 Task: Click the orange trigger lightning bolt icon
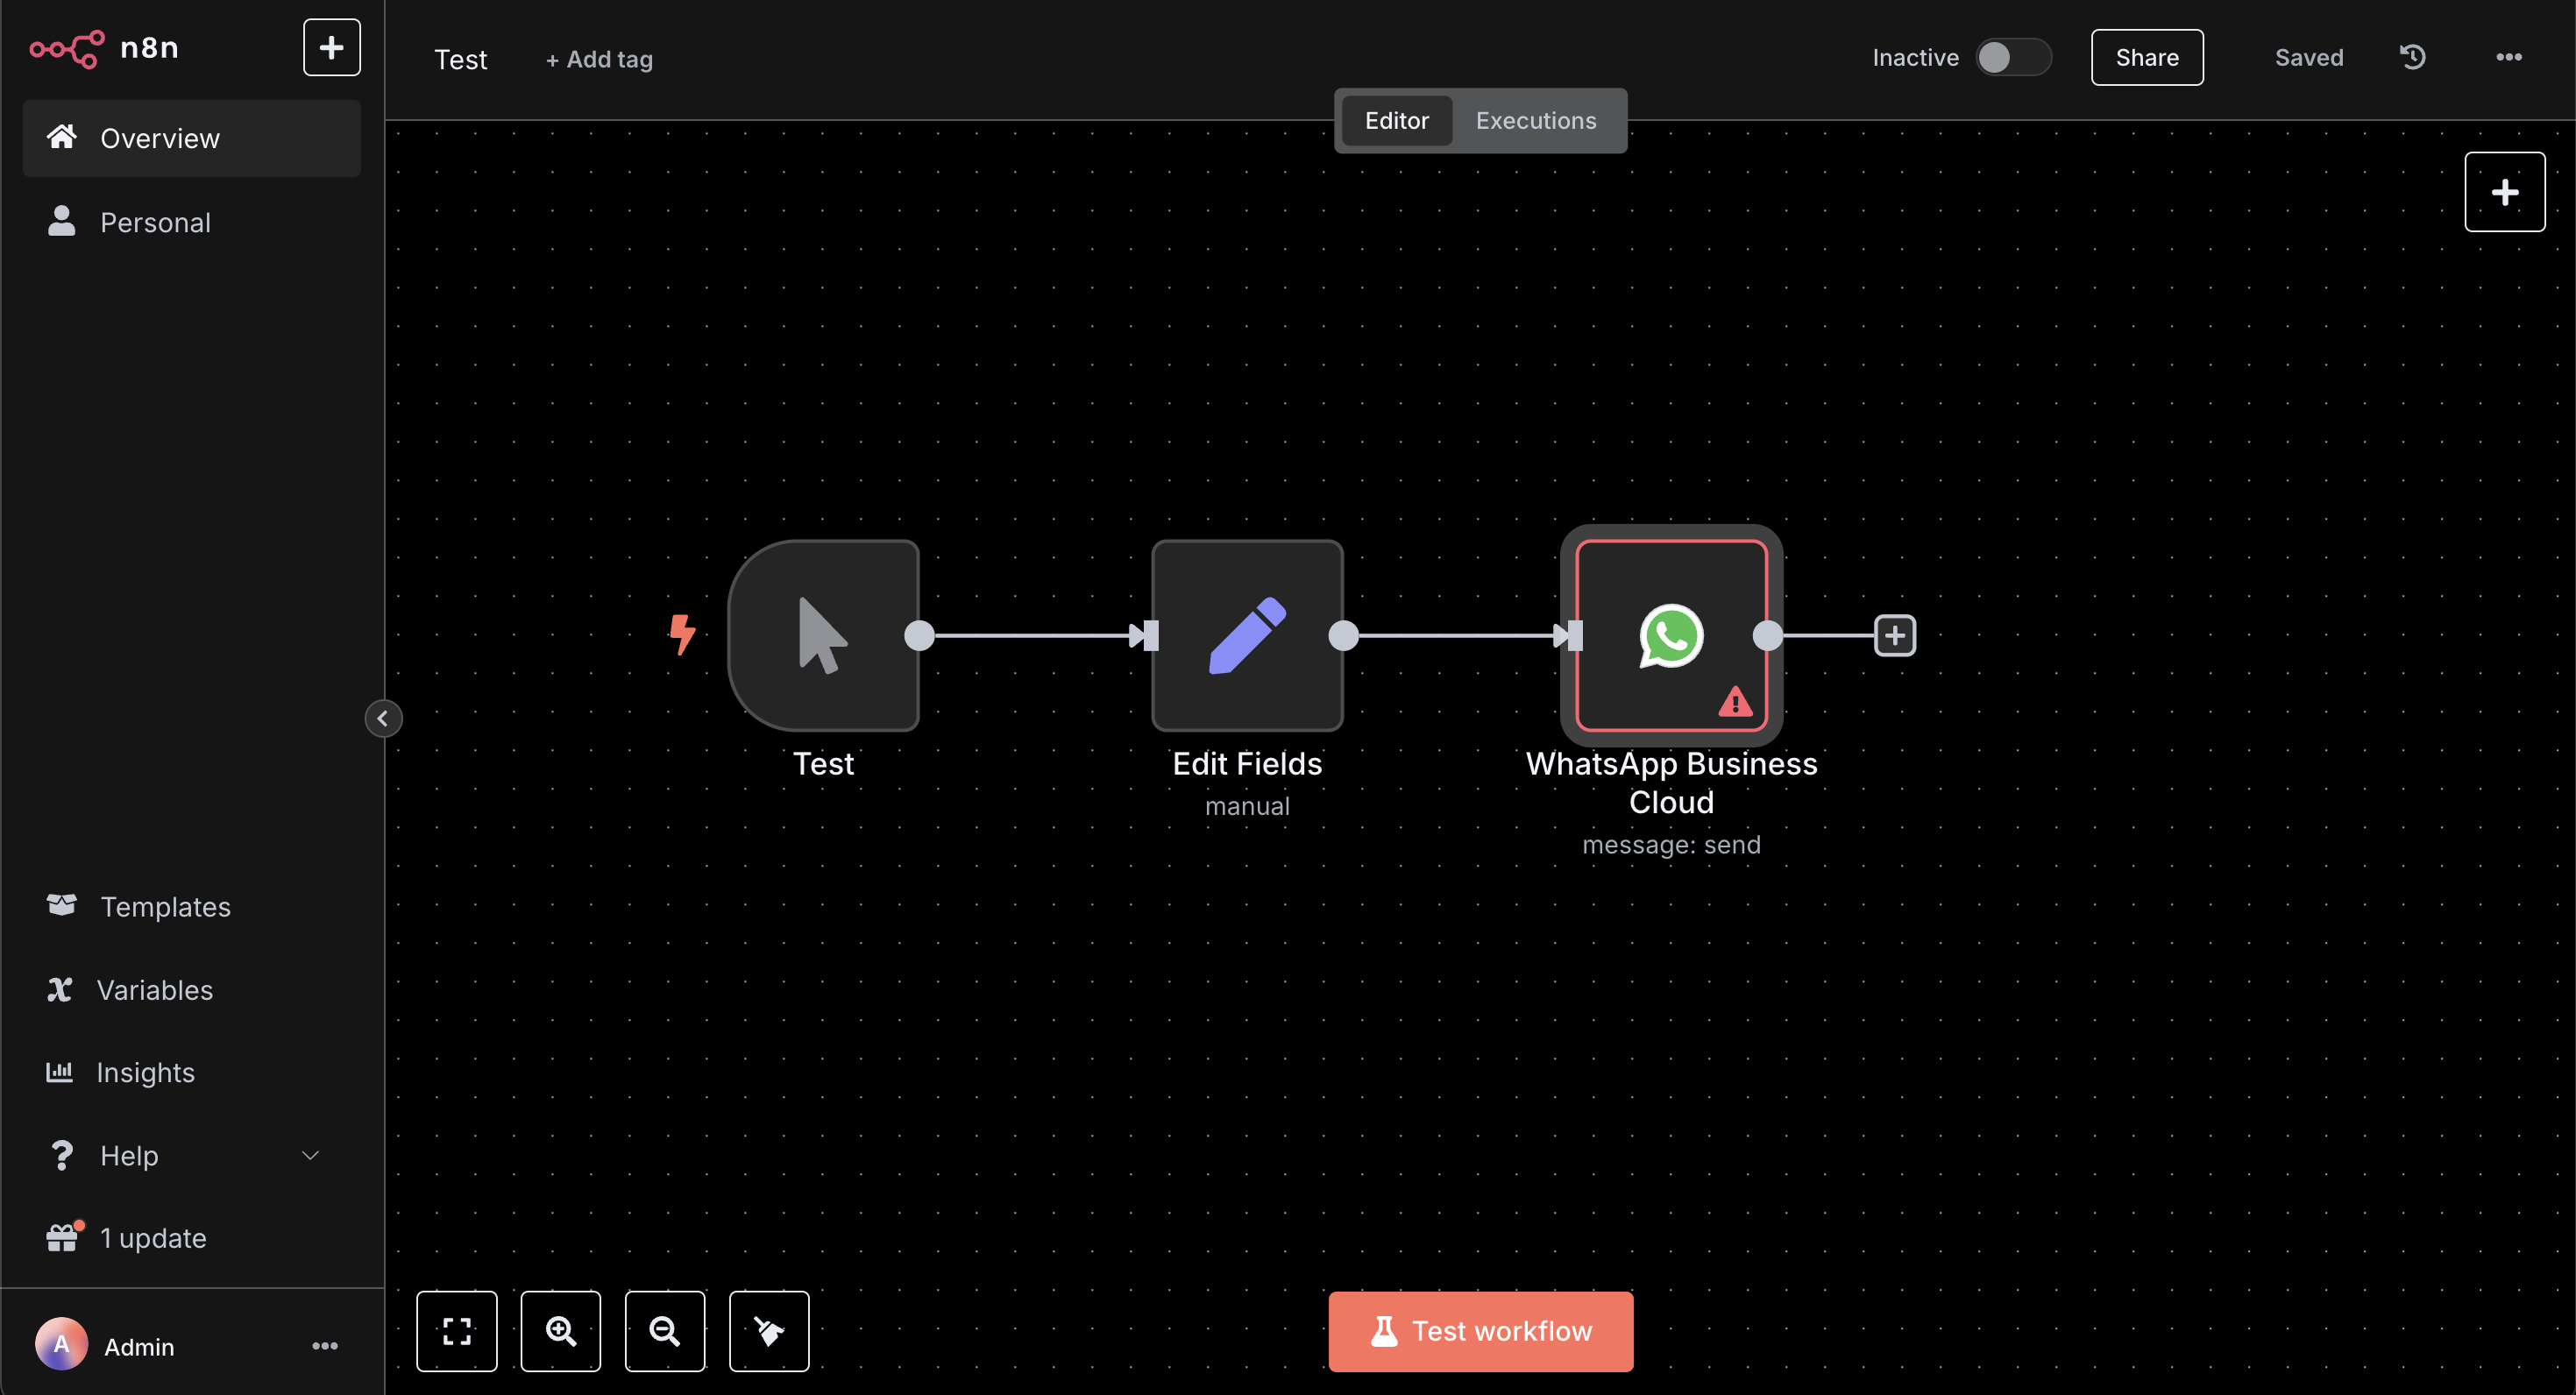(682, 634)
